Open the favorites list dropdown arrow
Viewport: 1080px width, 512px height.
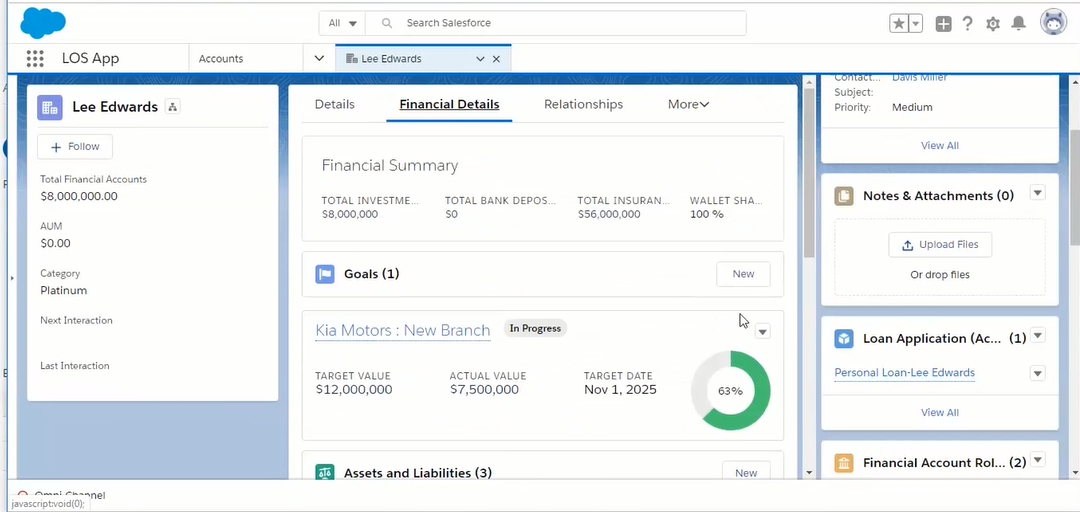916,23
